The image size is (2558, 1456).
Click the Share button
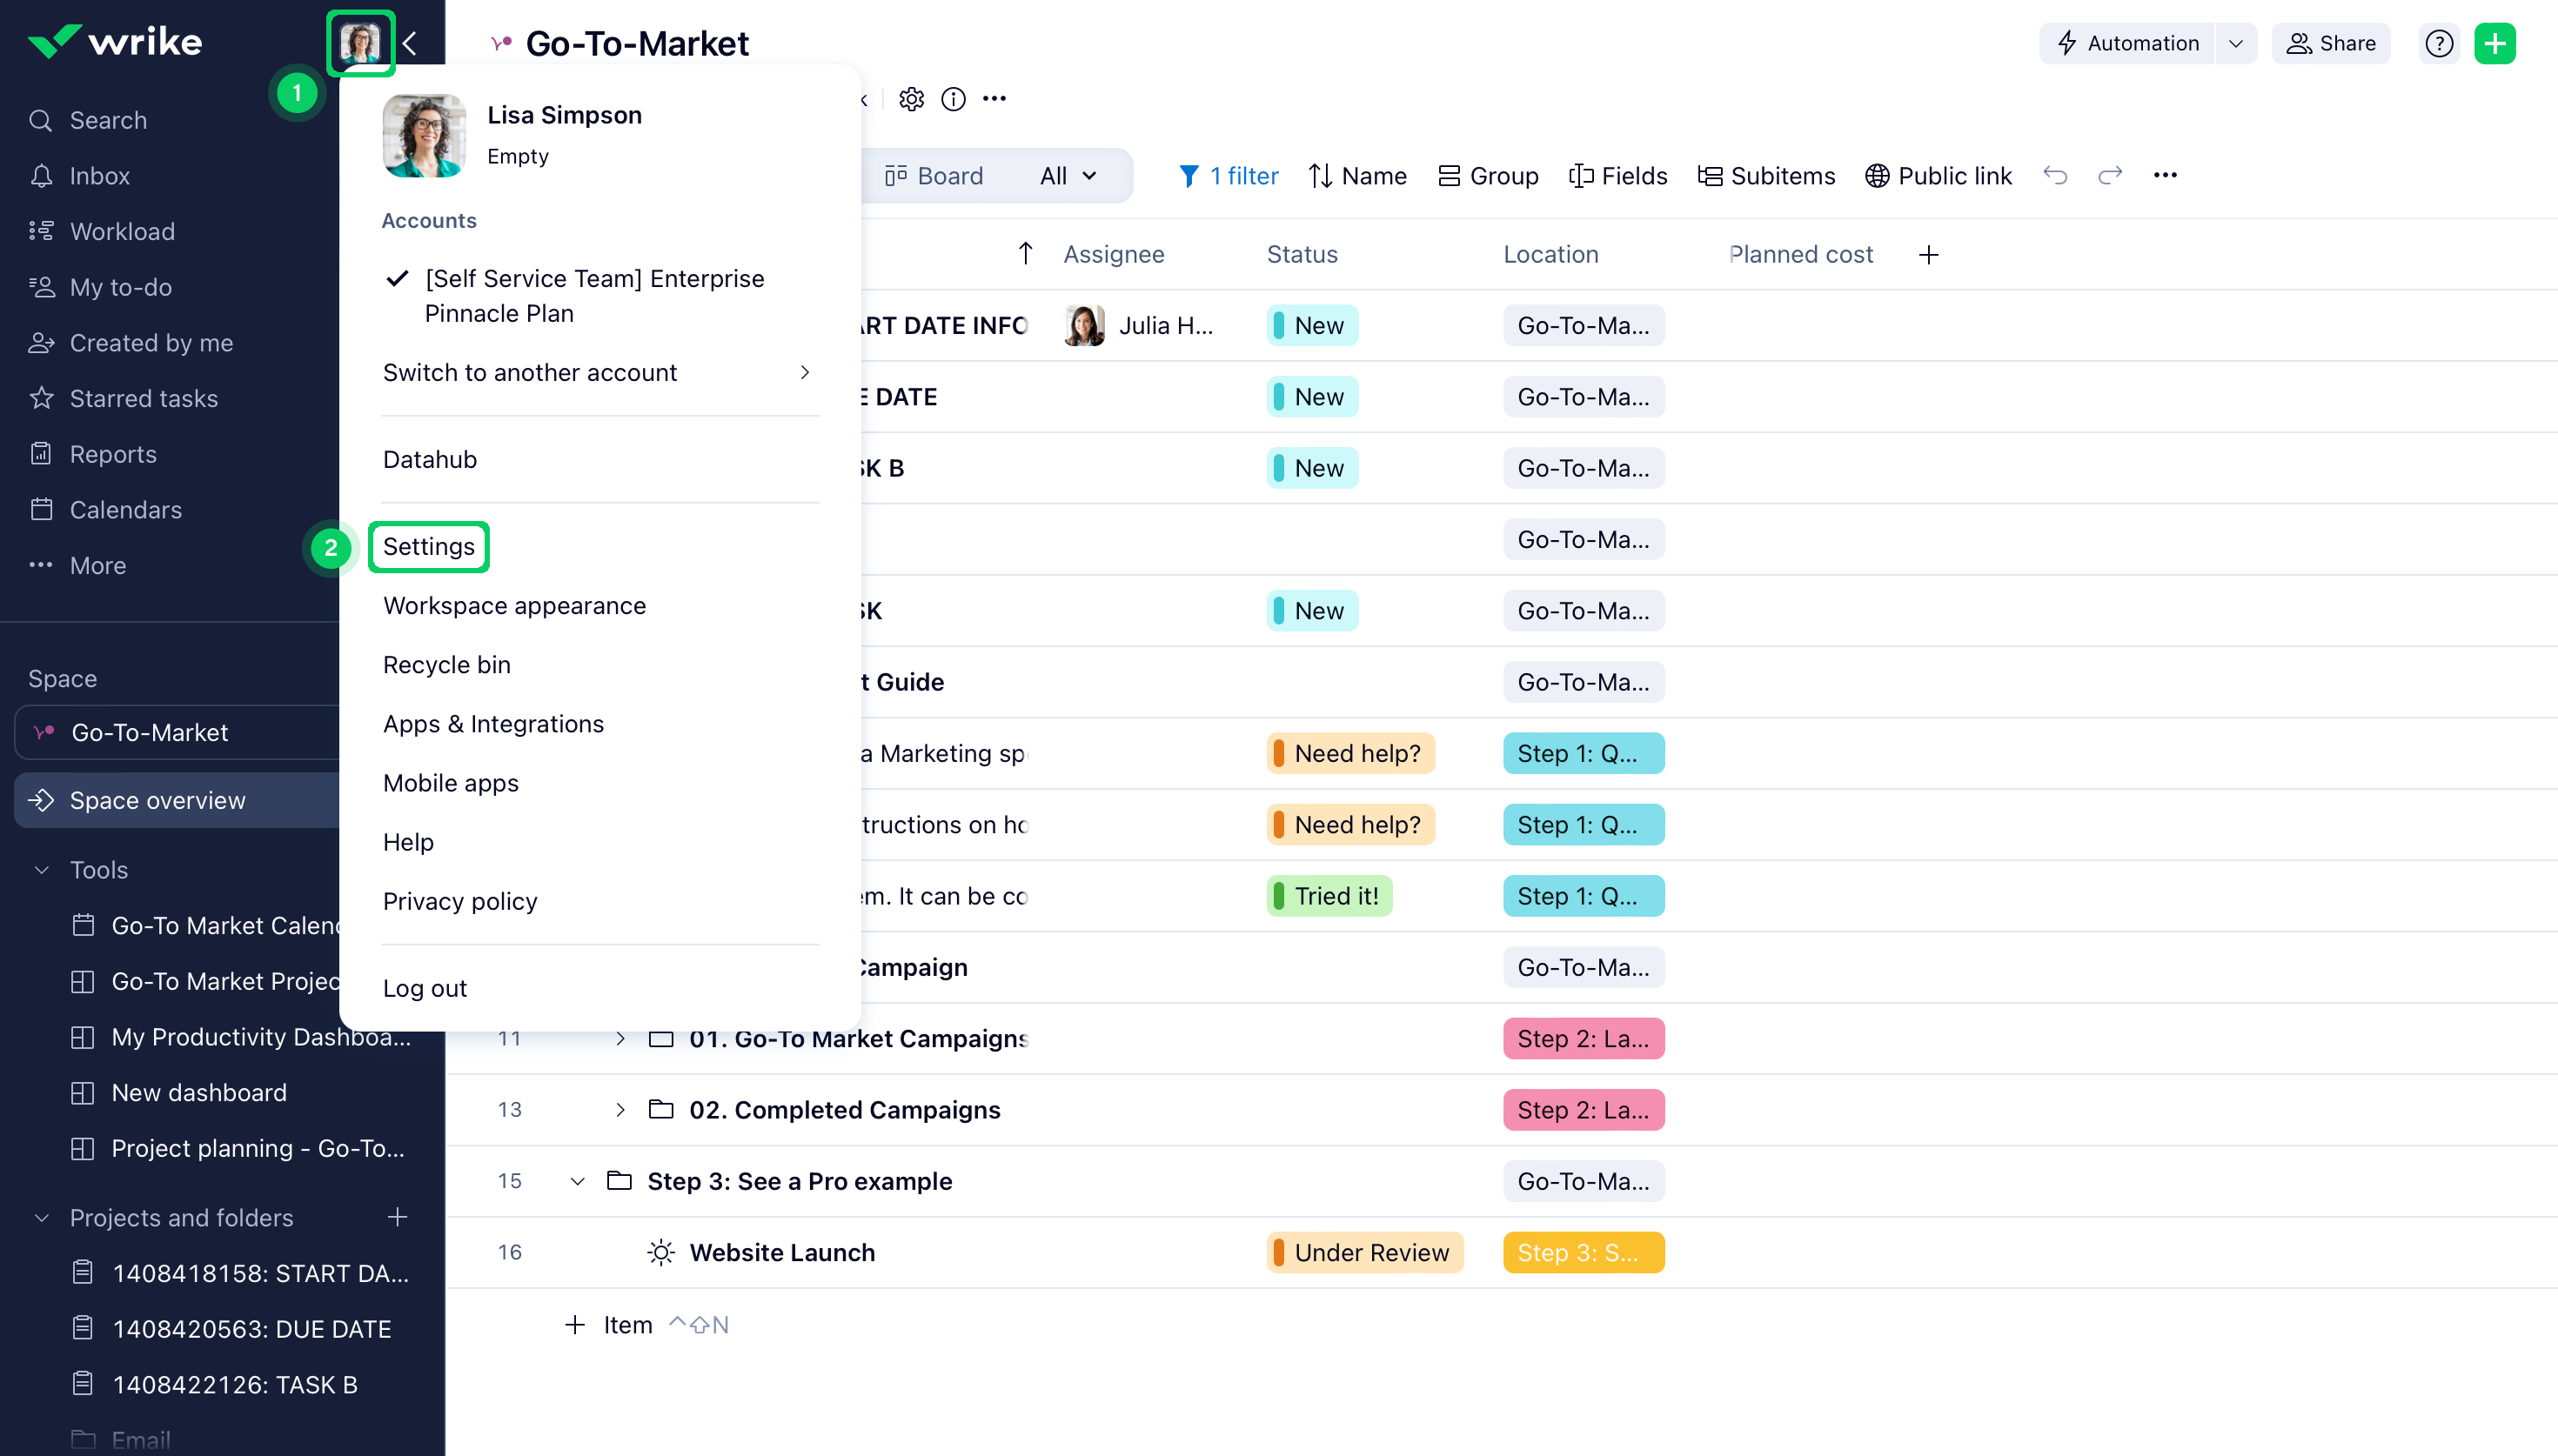(x=2330, y=43)
